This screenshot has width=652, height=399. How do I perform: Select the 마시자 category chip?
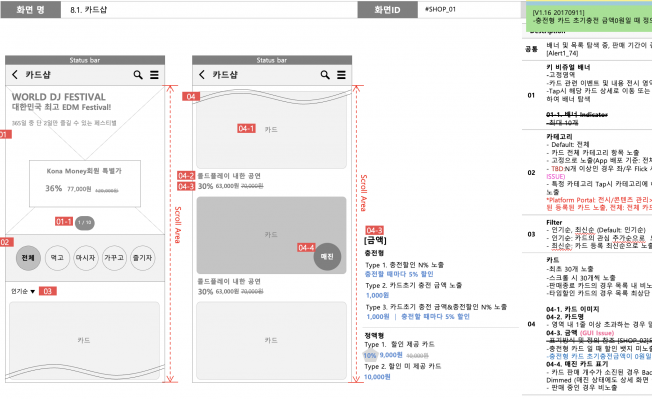click(85, 258)
